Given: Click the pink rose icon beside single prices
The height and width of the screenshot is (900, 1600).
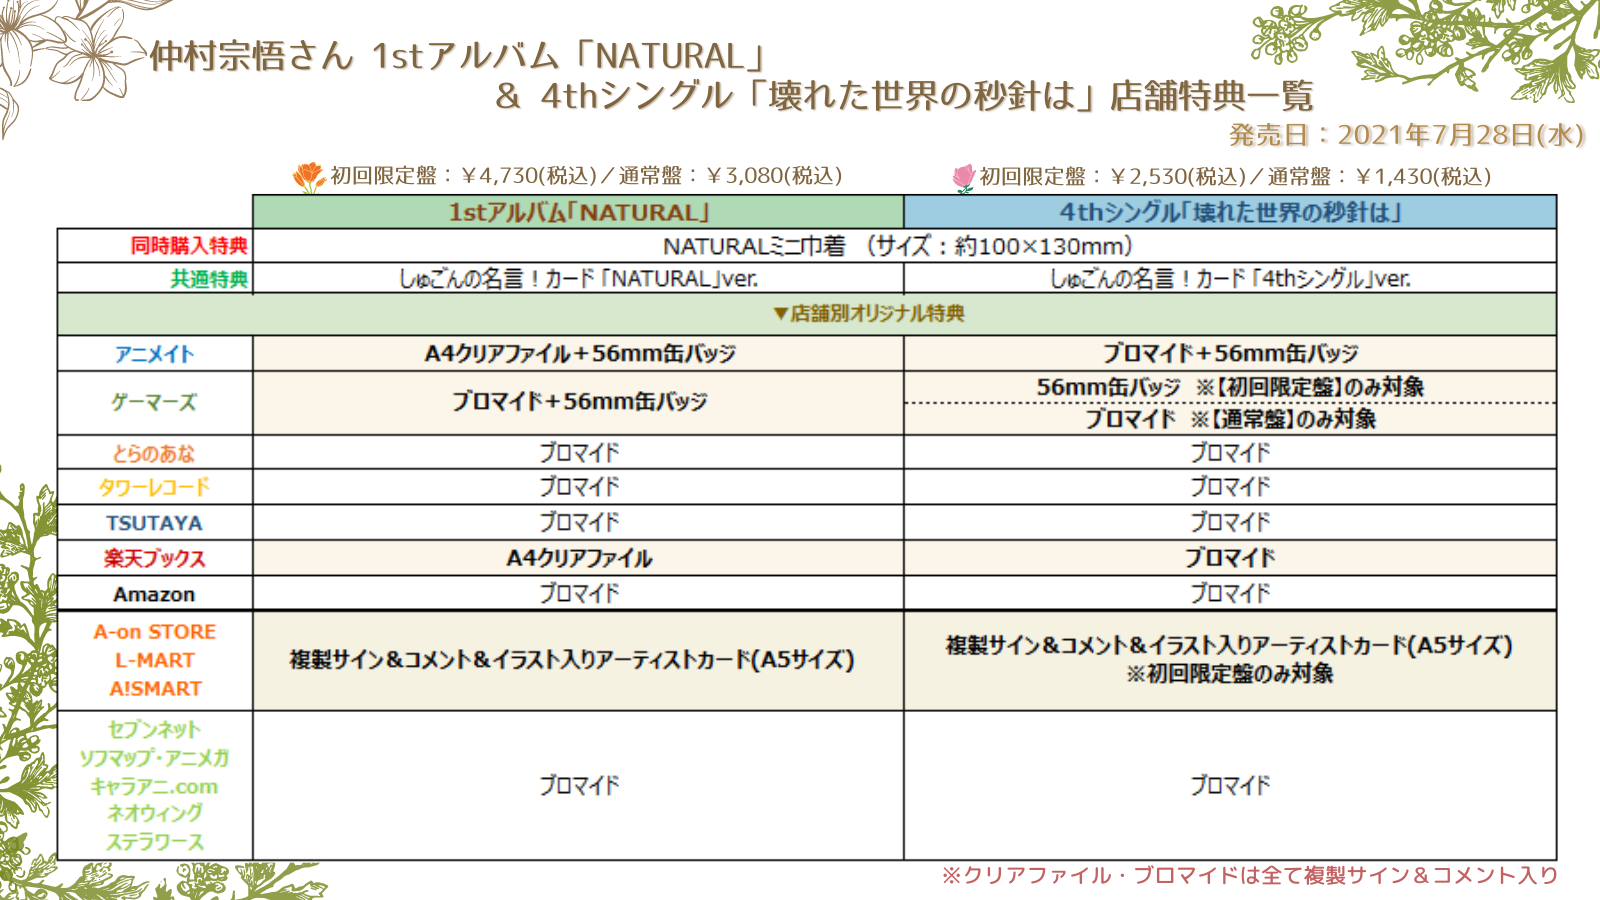Looking at the screenshot, I should point(963,178).
